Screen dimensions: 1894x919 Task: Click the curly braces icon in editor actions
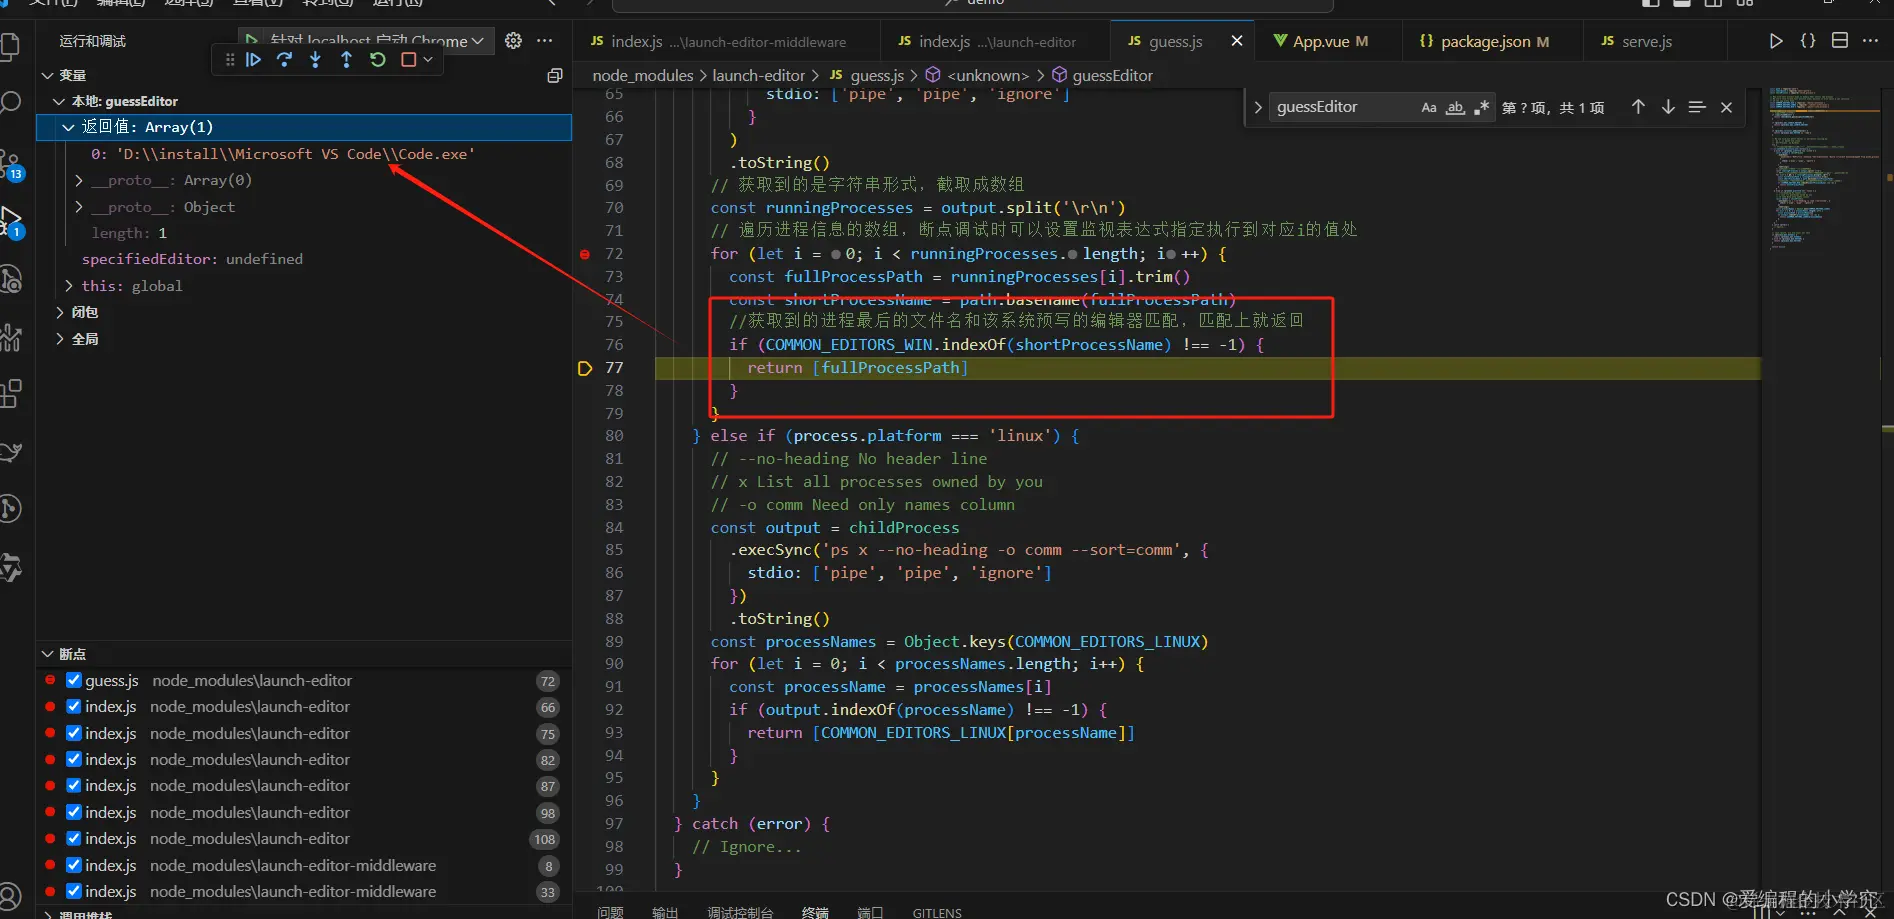point(1808,41)
